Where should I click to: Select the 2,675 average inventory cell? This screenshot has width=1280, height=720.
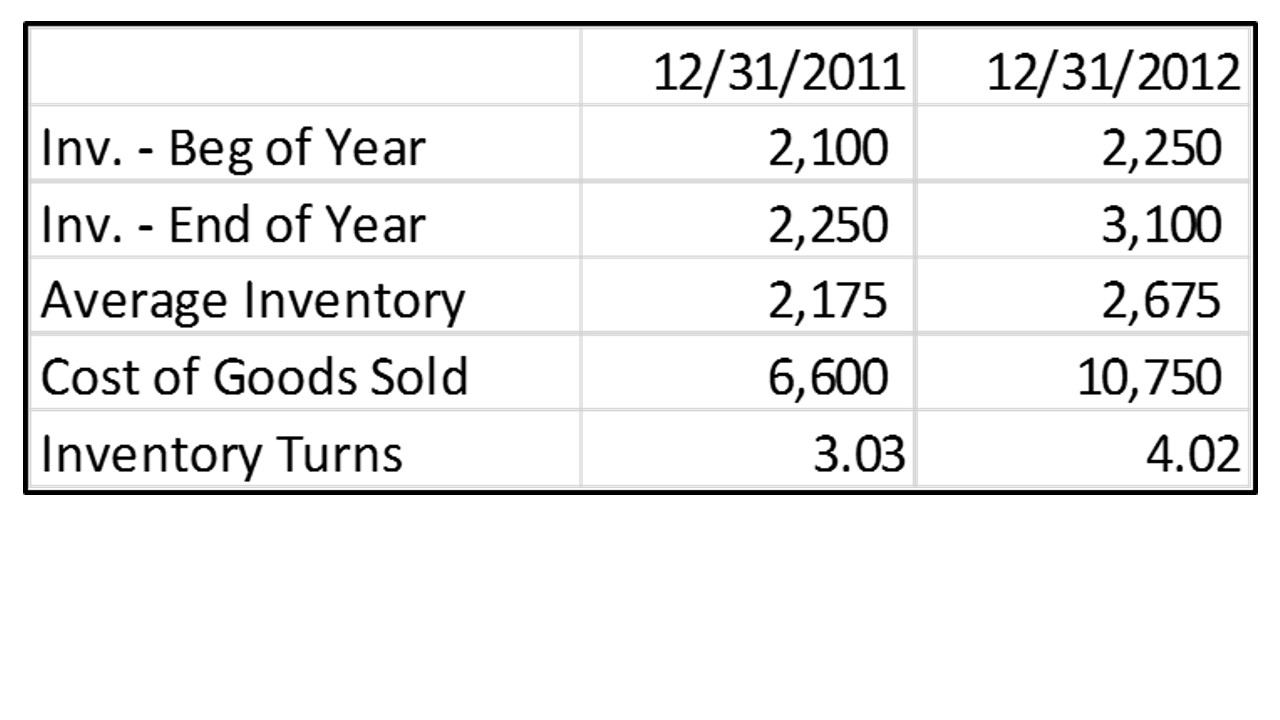click(1083, 295)
